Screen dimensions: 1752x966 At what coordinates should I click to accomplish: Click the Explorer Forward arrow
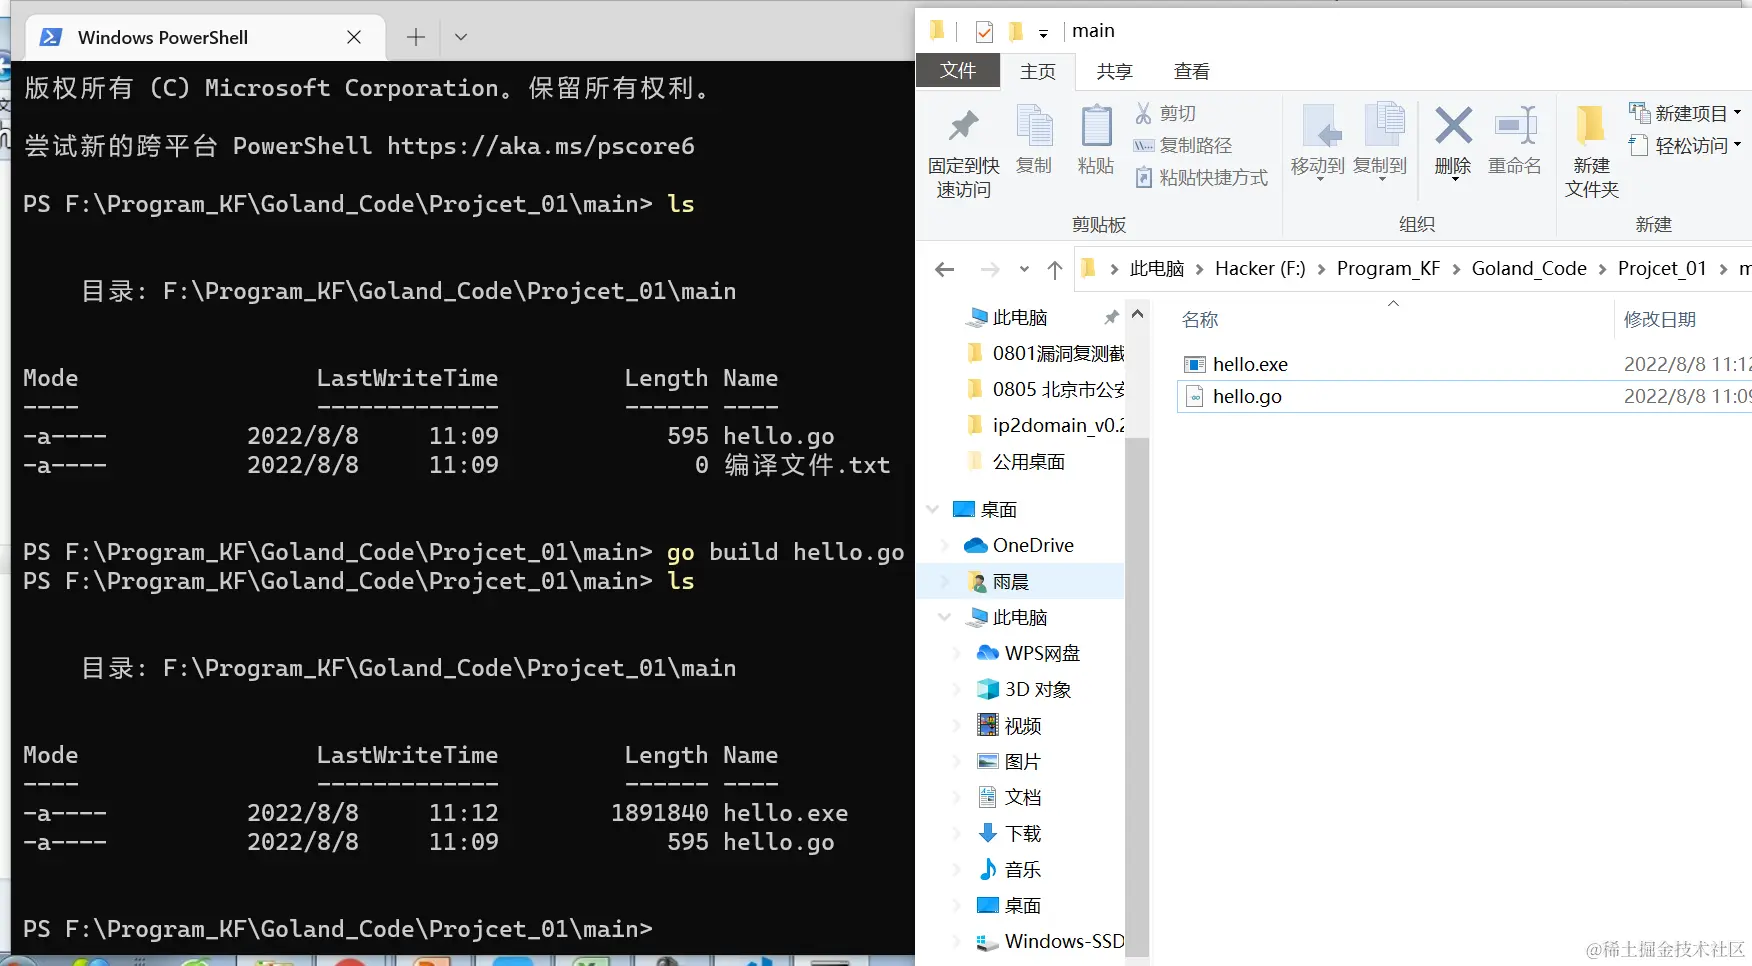[990, 269]
